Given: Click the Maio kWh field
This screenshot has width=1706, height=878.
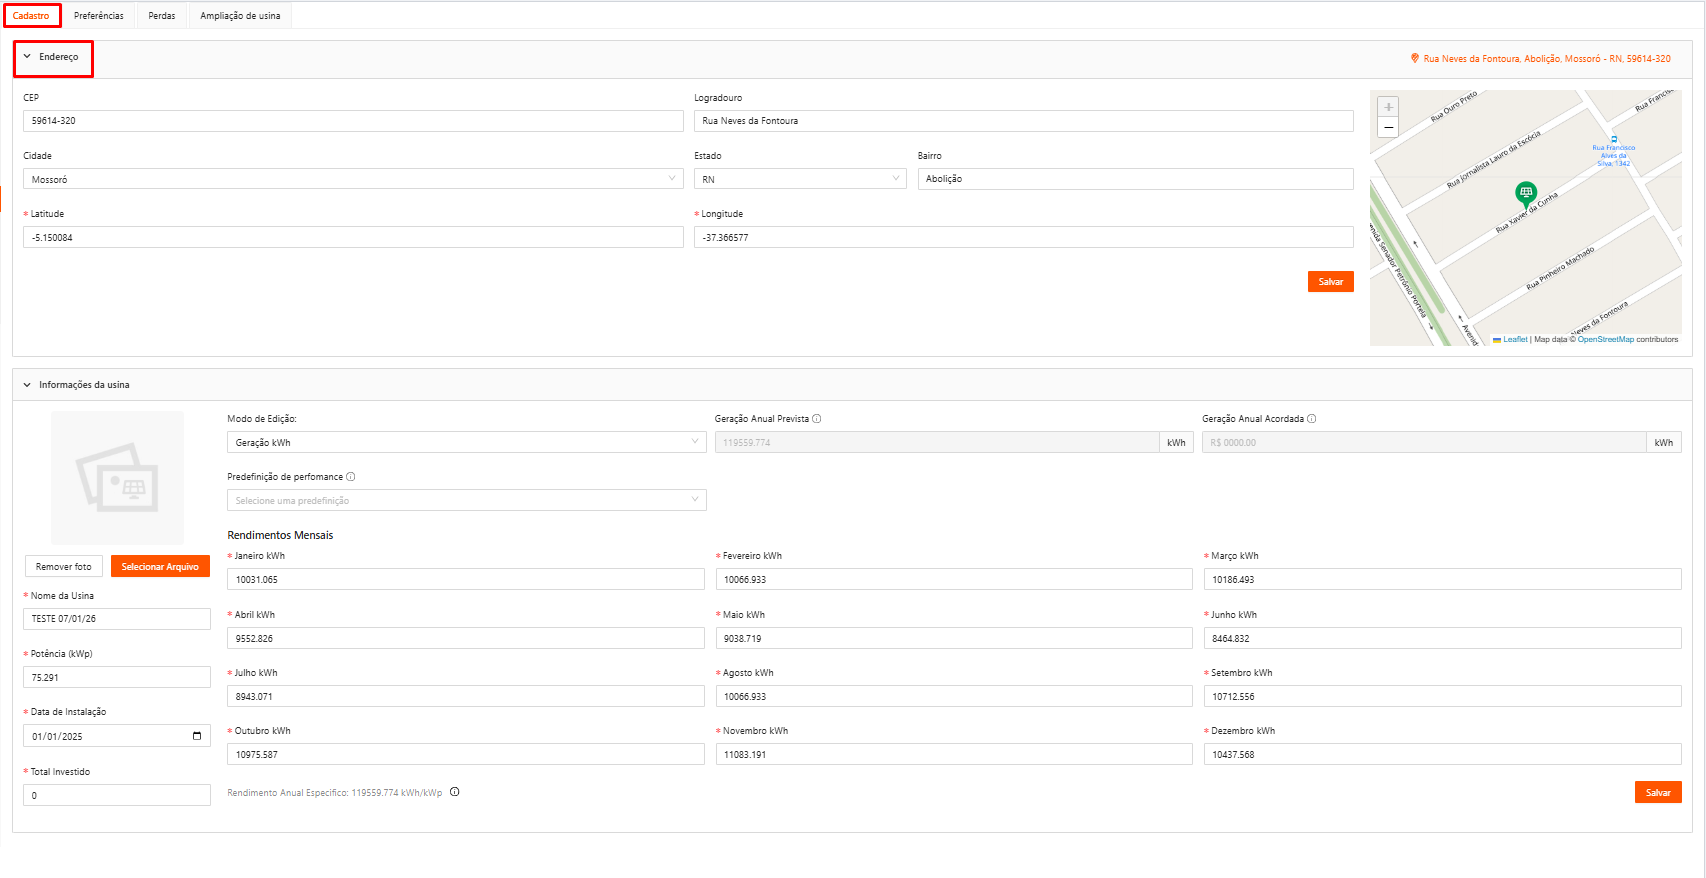Looking at the screenshot, I should (x=954, y=638).
